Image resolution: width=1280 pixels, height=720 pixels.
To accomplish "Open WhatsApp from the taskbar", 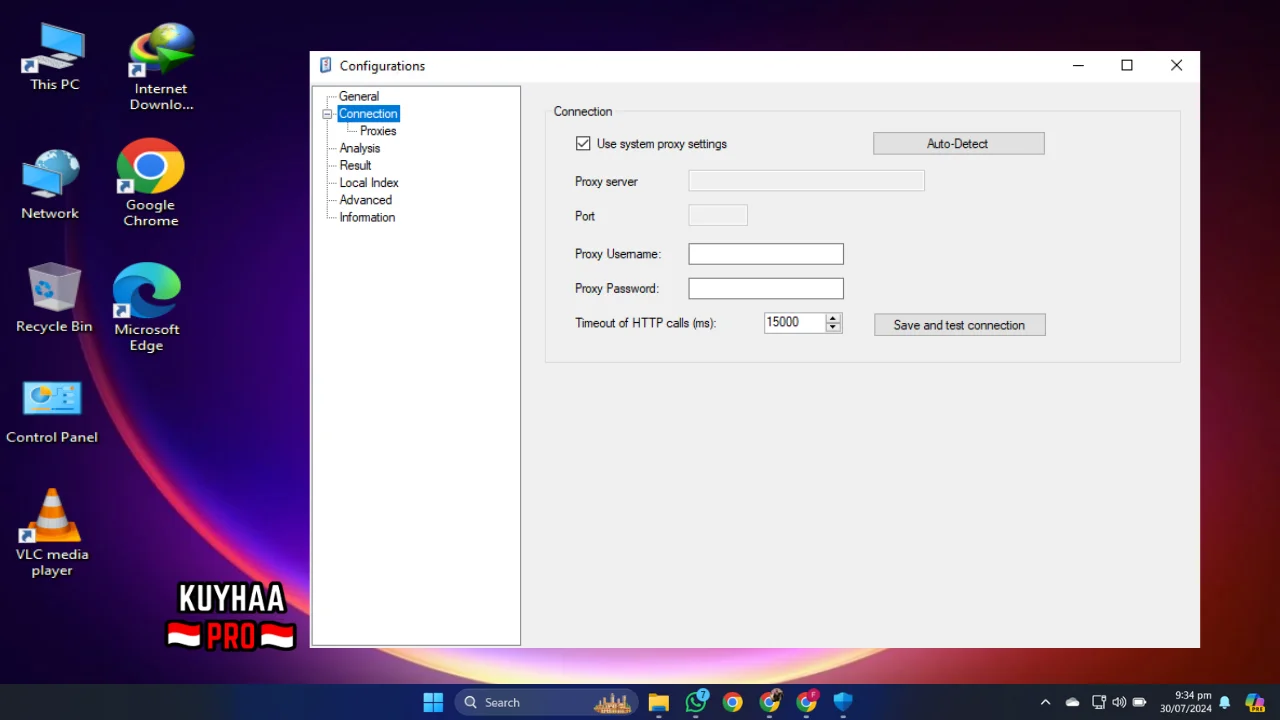I will [696, 702].
